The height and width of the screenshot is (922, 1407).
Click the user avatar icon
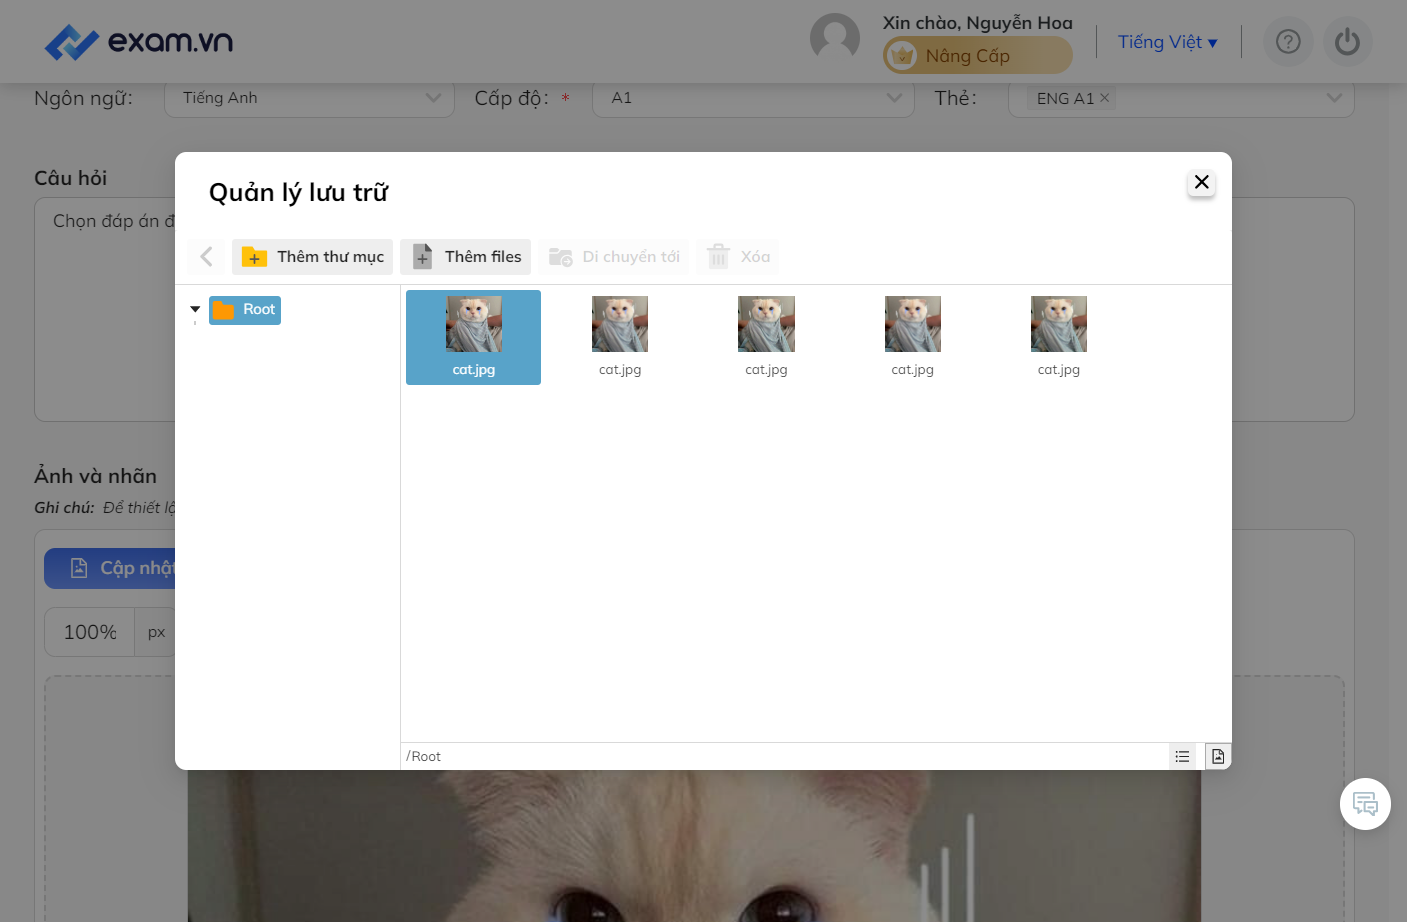point(835,38)
